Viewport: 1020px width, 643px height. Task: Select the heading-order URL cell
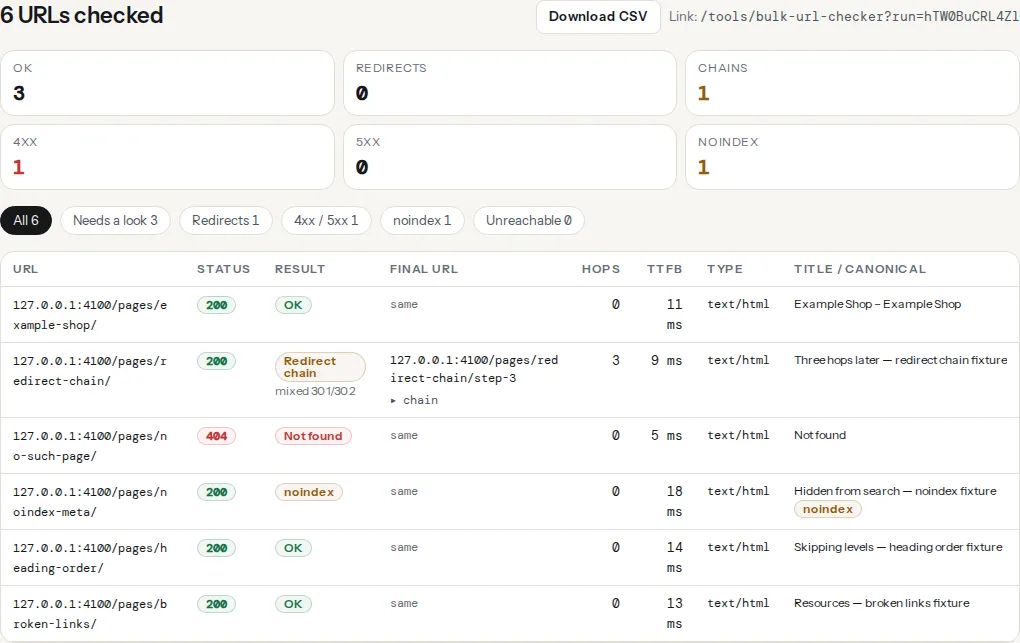[x=90, y=558]
